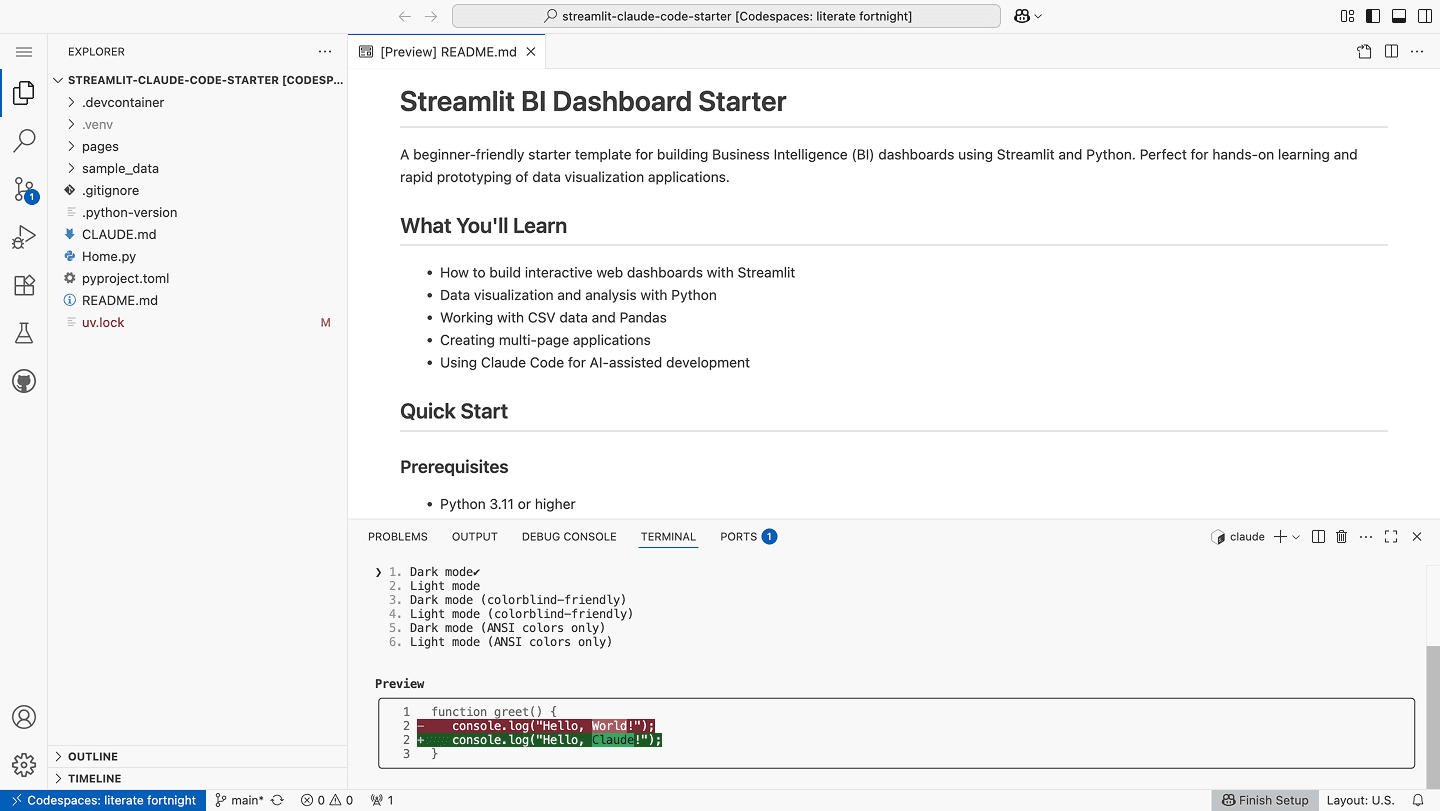This screenshot has width=1440, height=811.
Task: Maximize the terminal panel size
Action: point(1391,537)
